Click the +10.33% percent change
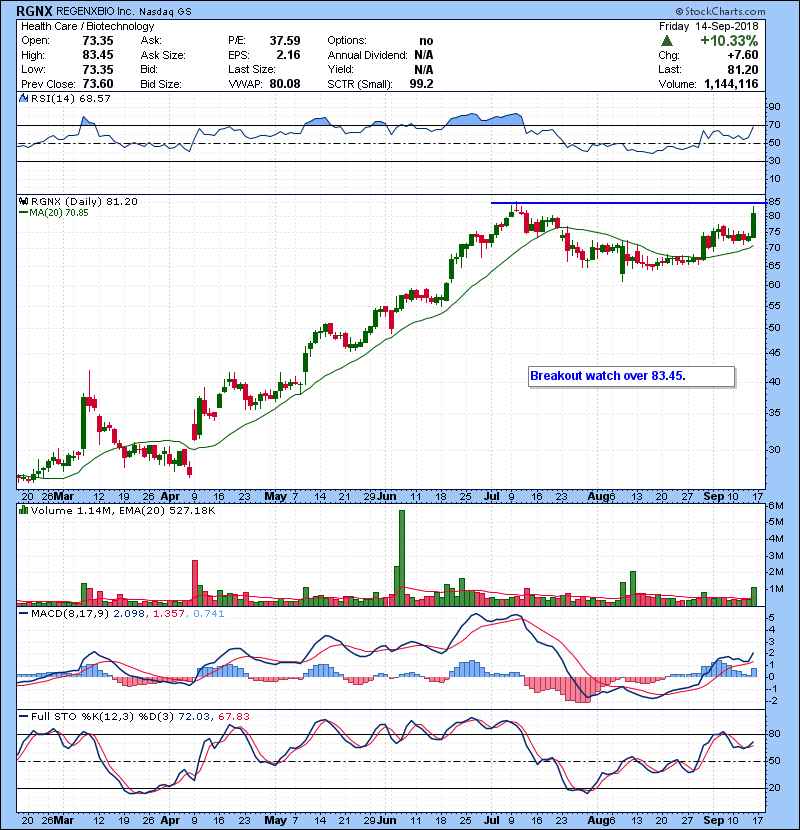 click(x=729, y=41)
